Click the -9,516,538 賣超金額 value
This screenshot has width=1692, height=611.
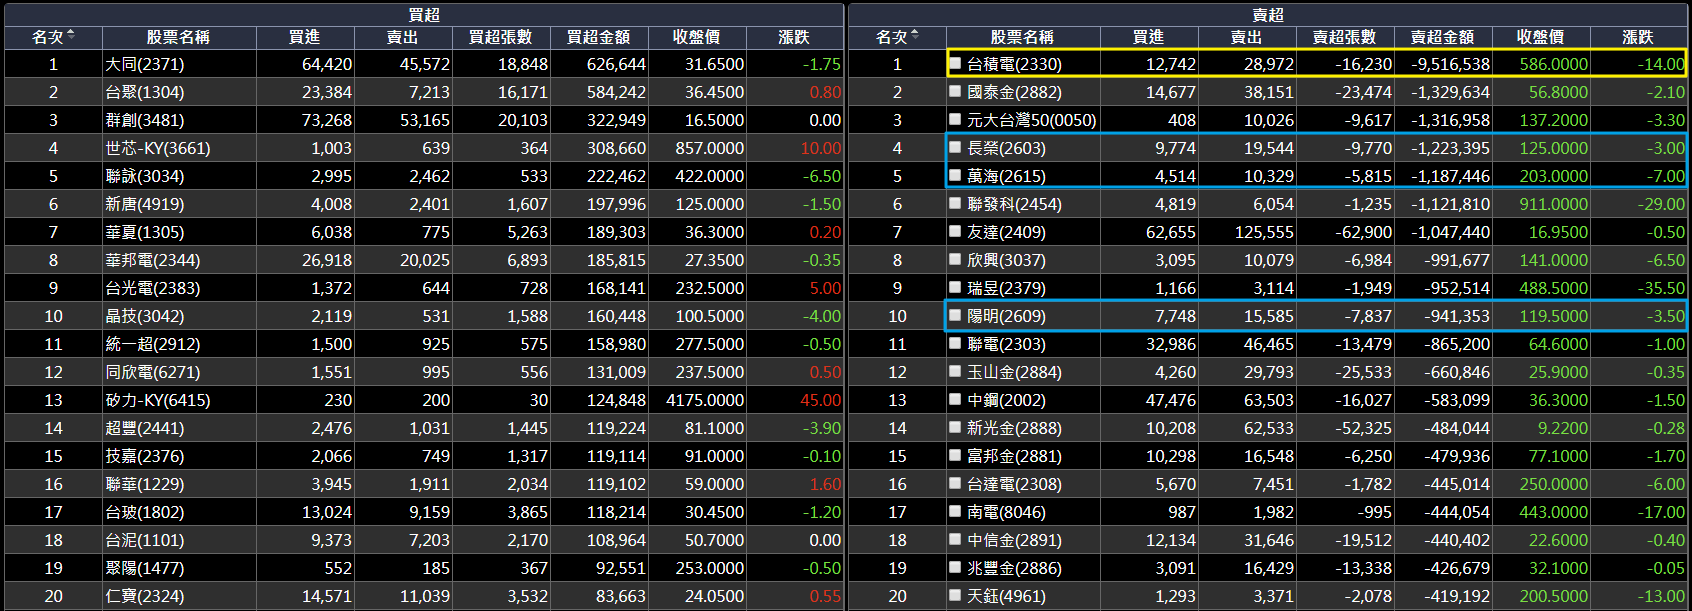pos(1451,64)
